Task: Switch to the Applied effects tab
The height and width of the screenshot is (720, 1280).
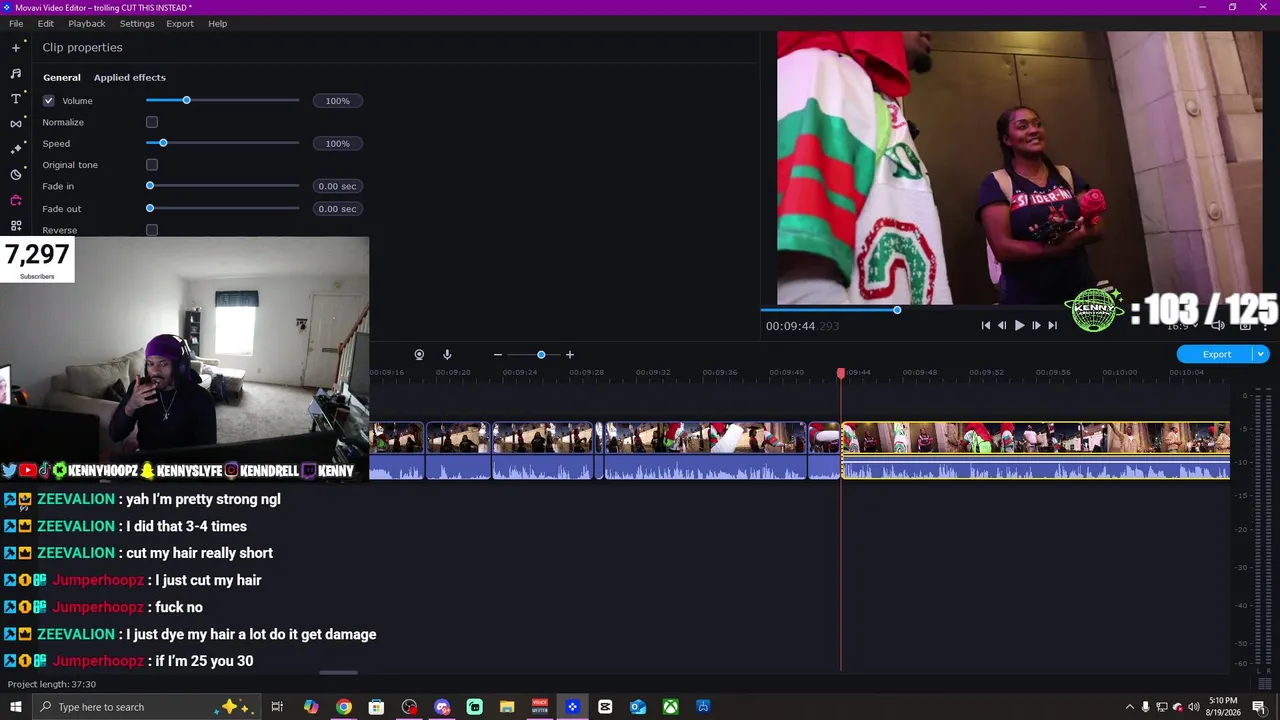Action: point(130,77)
